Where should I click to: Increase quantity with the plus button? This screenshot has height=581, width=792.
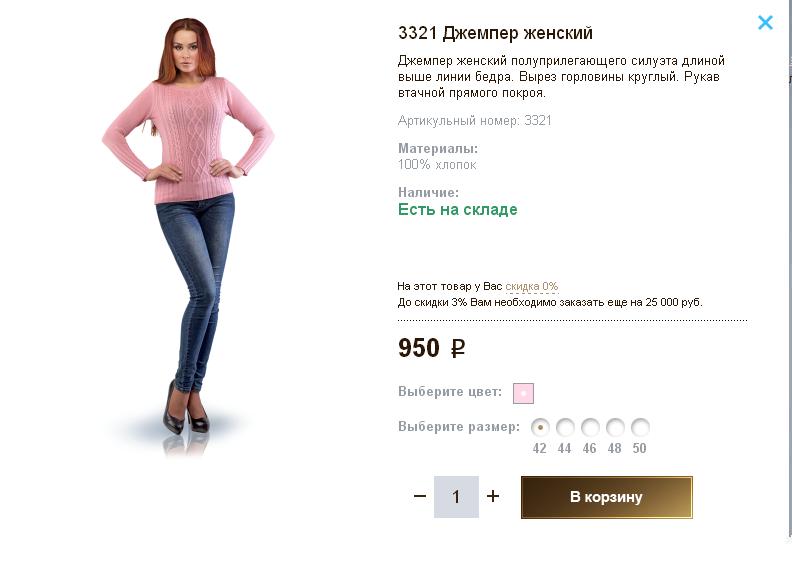493,496
